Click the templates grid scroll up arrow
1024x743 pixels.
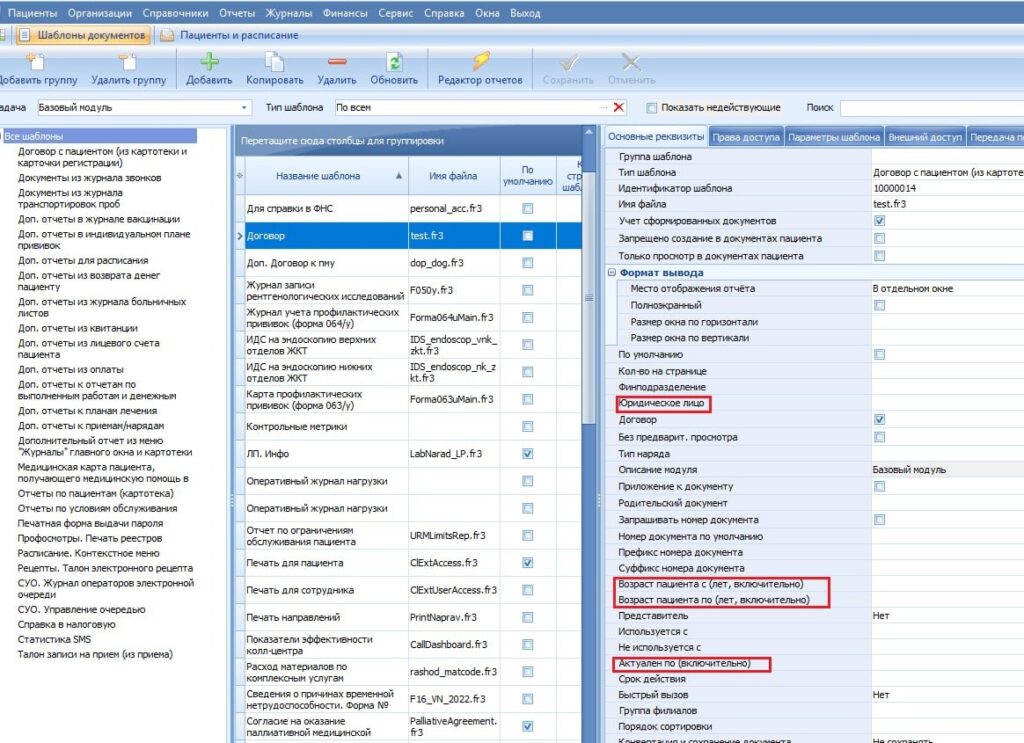(x=589, y=132)
